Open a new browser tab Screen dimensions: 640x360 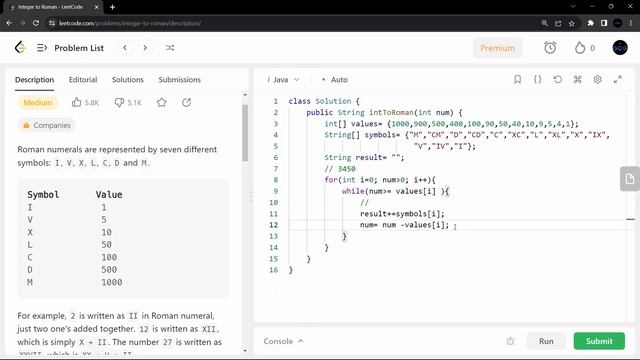tap(112, 7)
